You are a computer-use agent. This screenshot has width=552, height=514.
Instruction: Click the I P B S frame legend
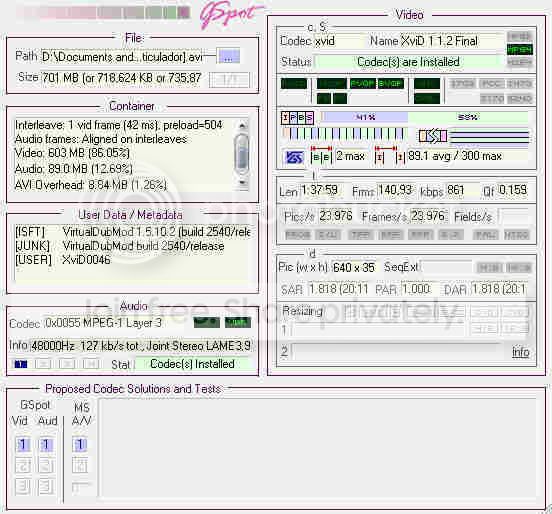(297, 118)
